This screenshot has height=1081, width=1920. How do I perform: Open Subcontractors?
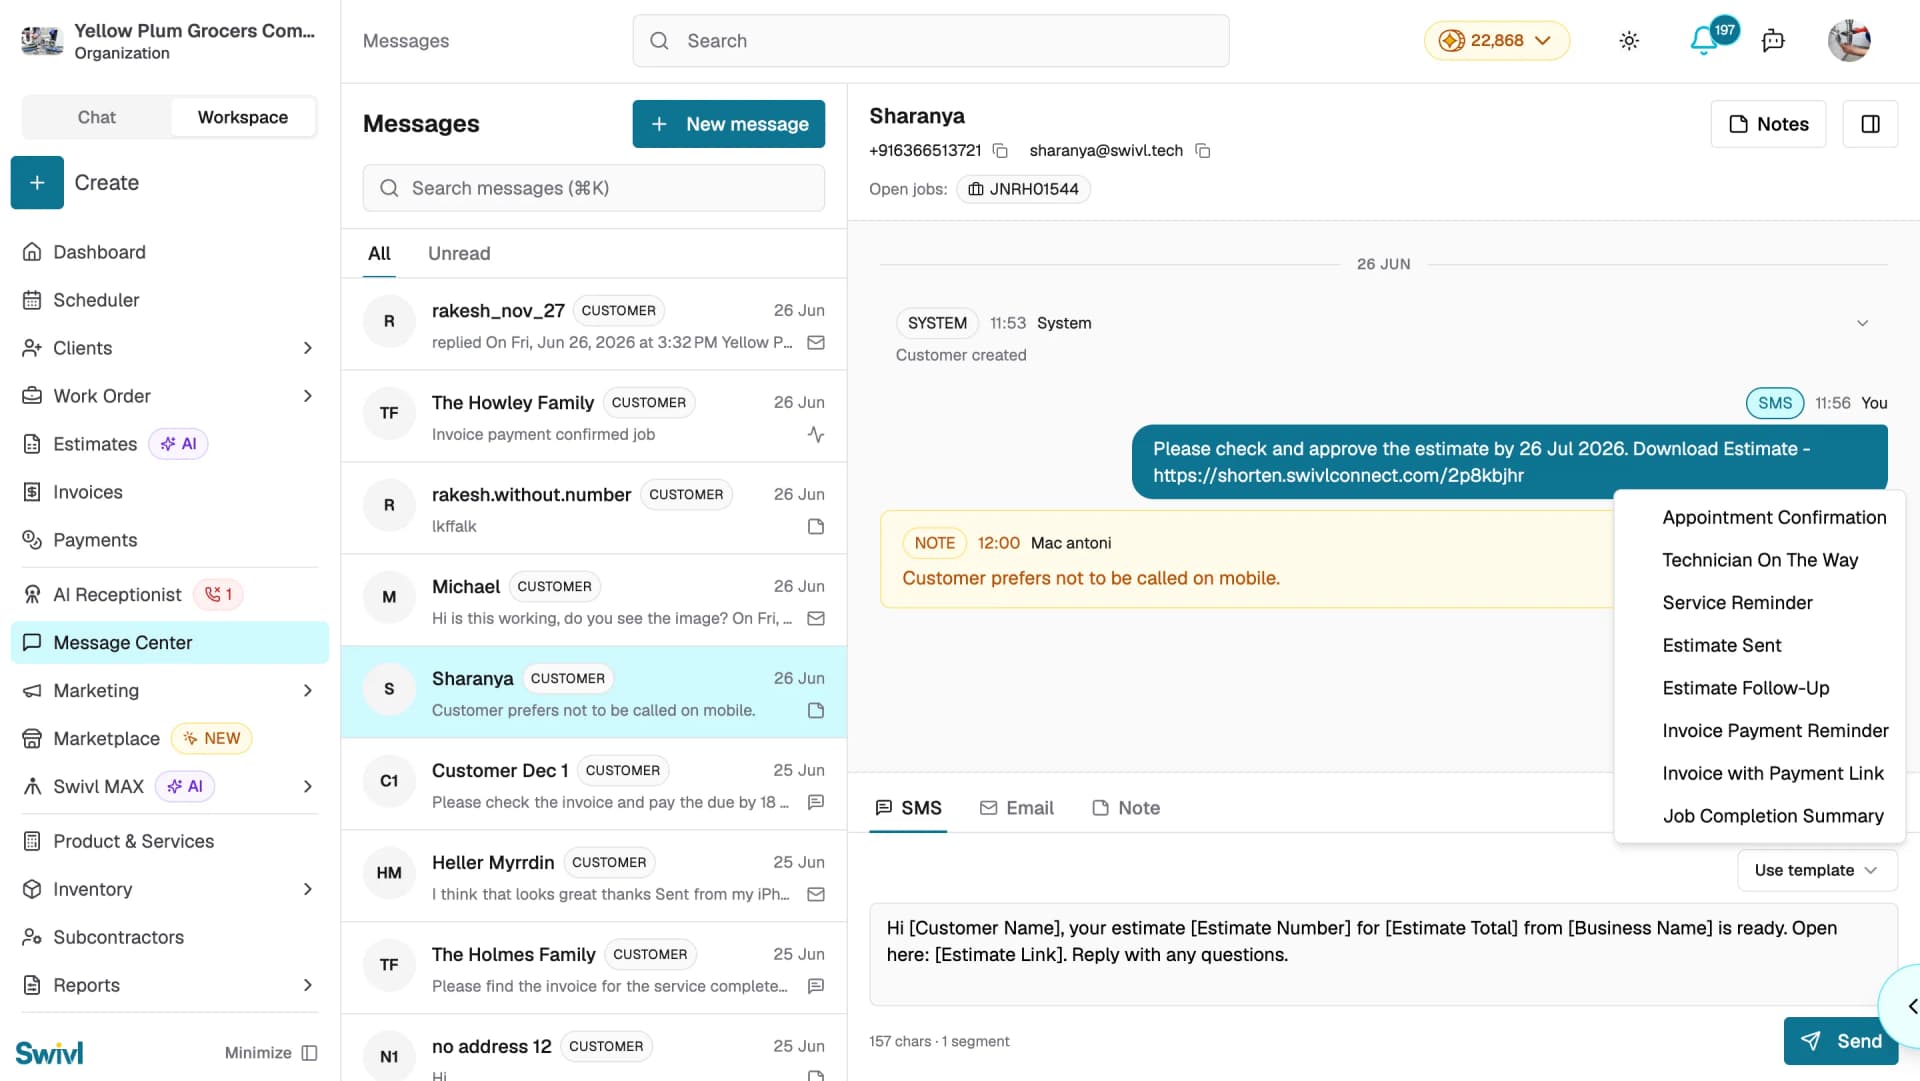tap(170, 938)
